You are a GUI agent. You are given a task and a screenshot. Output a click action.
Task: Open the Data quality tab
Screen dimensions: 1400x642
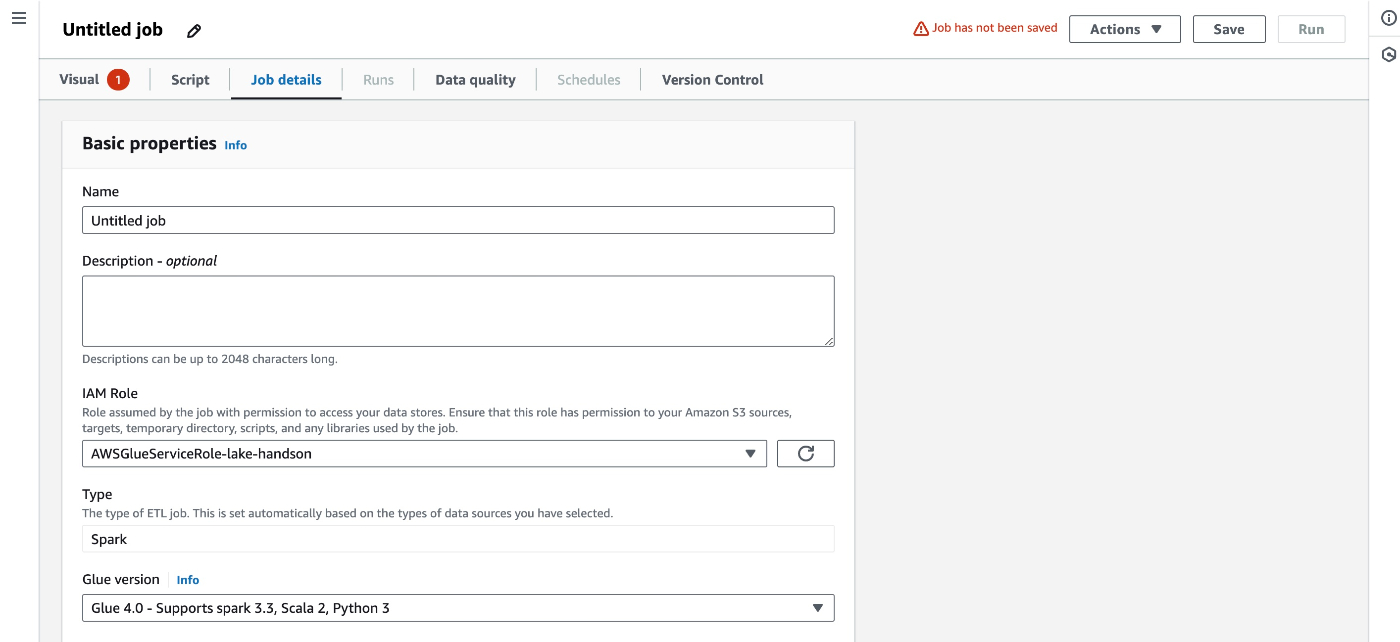click(x=475, y=80)
